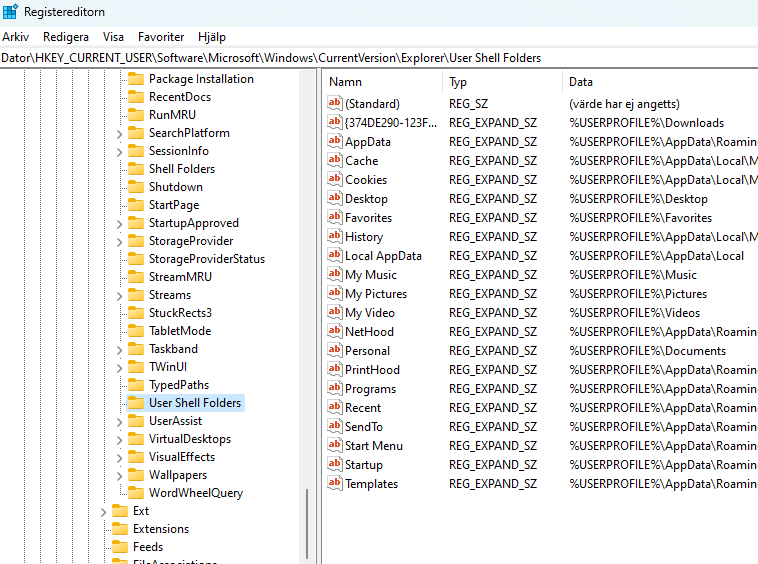Expand the UserAssist key
Screen dimensions: 758x564
tap(119, 422)
